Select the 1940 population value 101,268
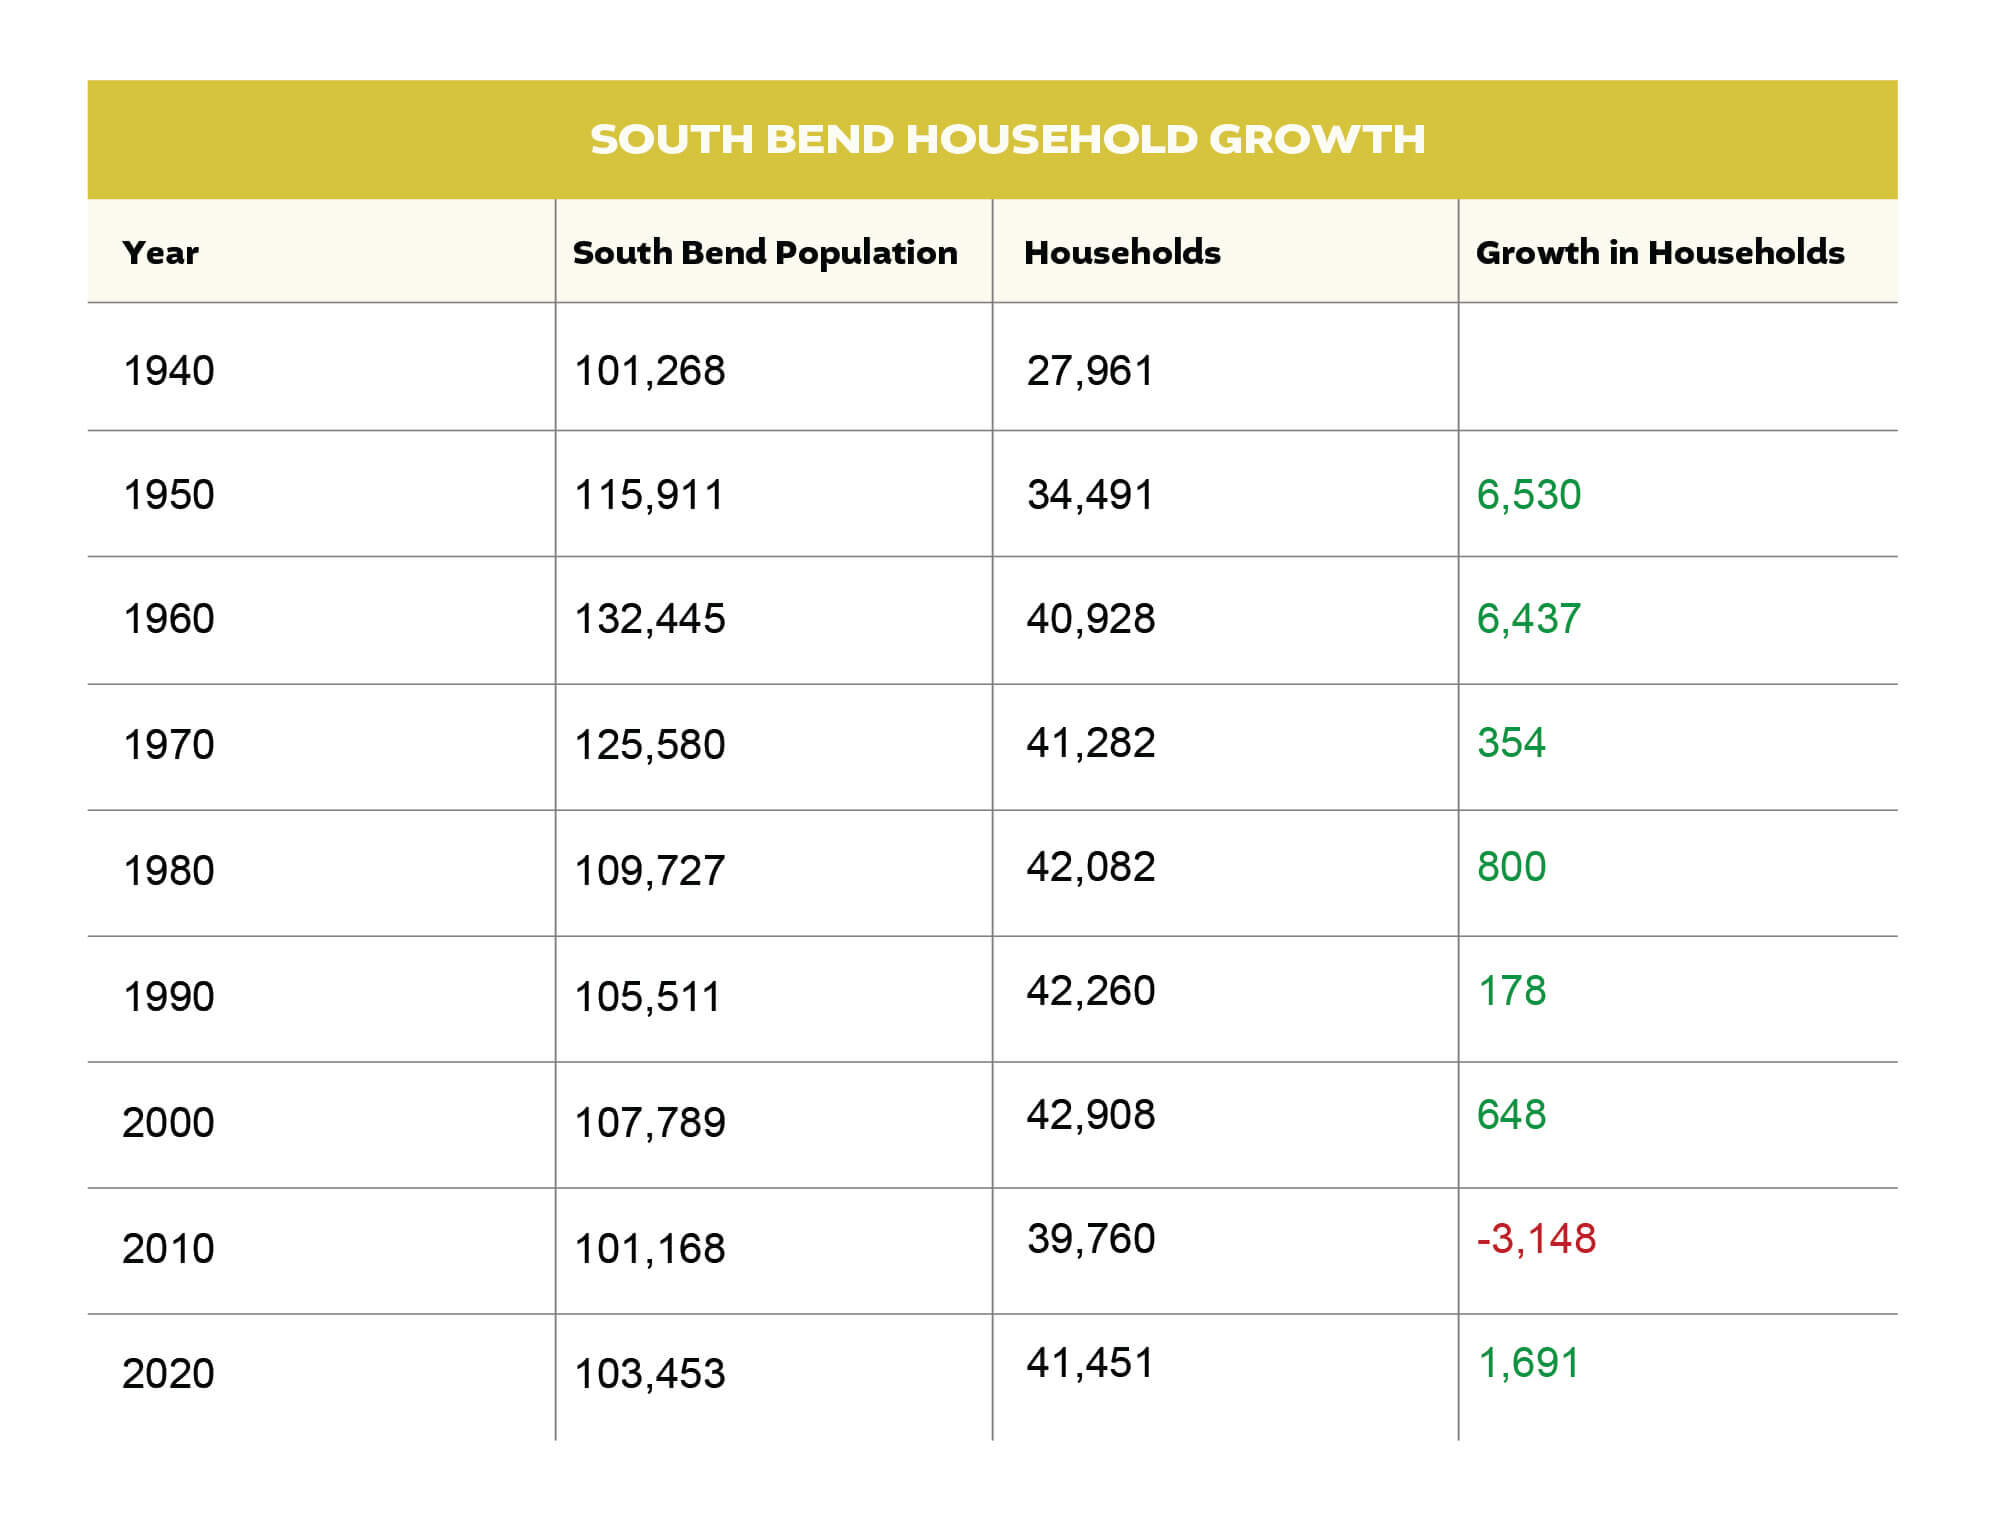The height and width of the screenshot is (1519, 2000). [x=649, y=371]
